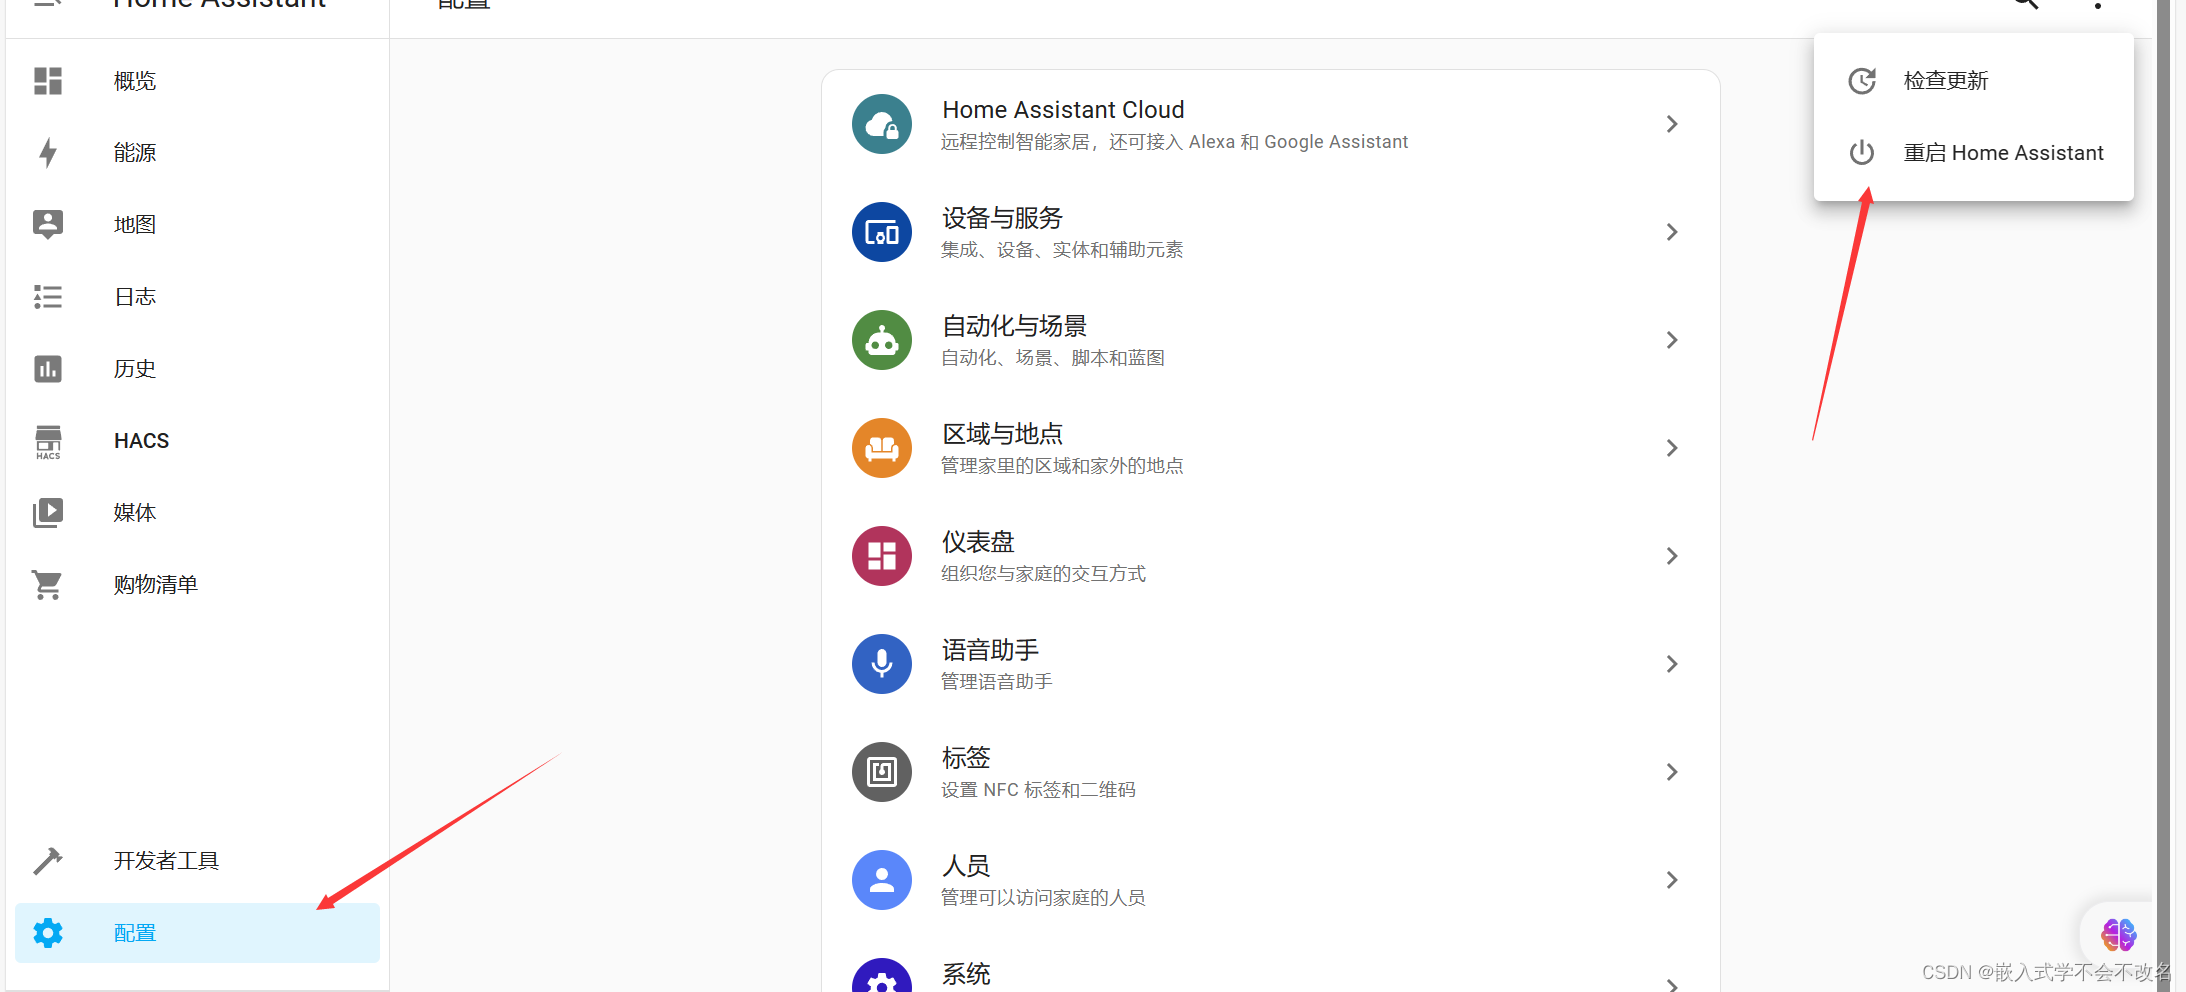The width and height of the screenshot is (2186, 992).
Task: Click the Shopping list cart icon
Action: pyautogui.click(x=48, y=585)
